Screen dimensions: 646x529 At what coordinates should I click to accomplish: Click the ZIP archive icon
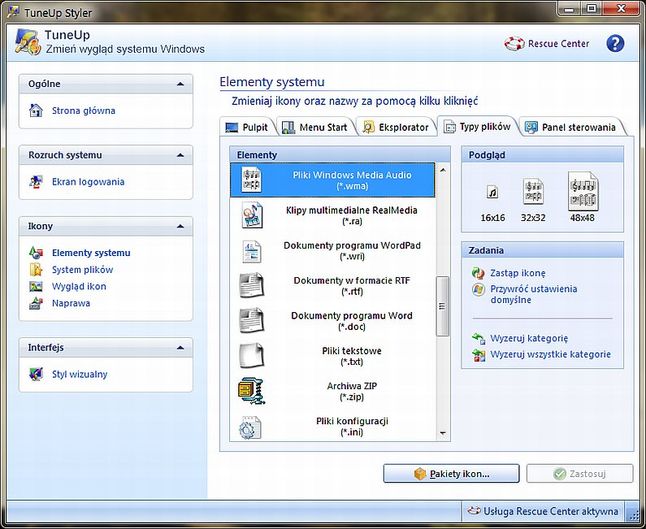pos(252,391)
